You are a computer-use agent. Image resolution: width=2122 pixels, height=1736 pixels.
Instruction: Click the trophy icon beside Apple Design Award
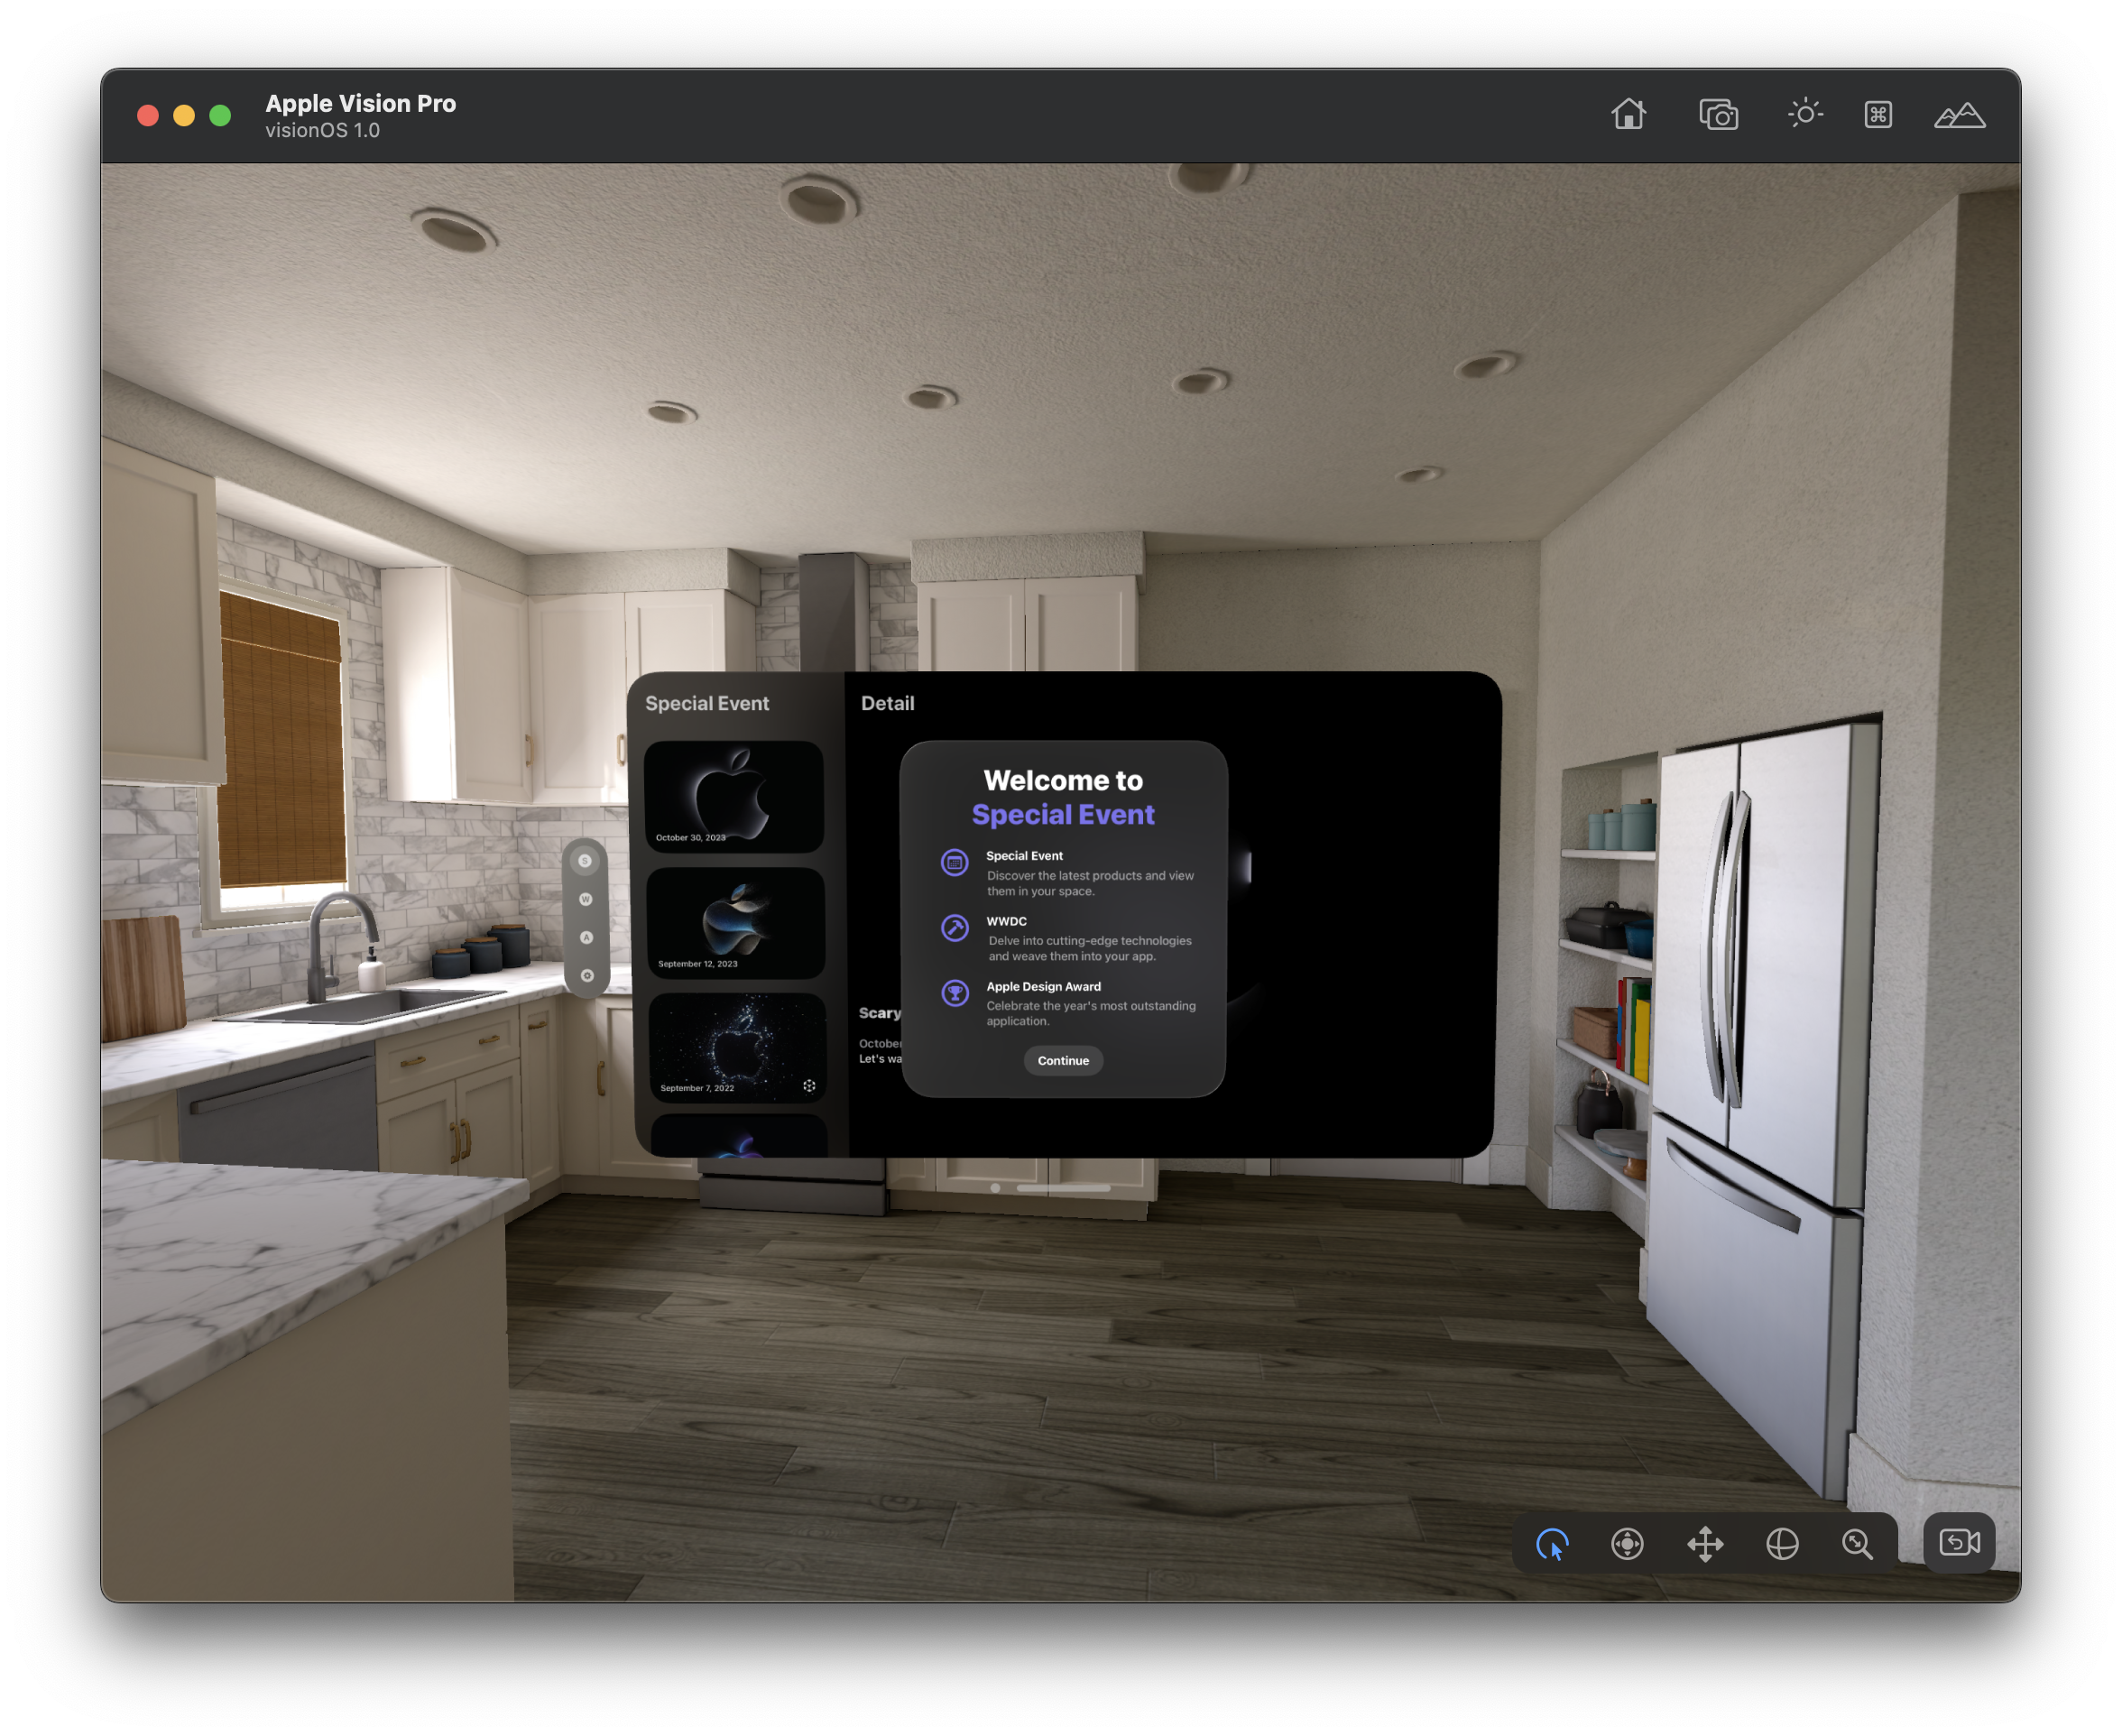(955, 992)
